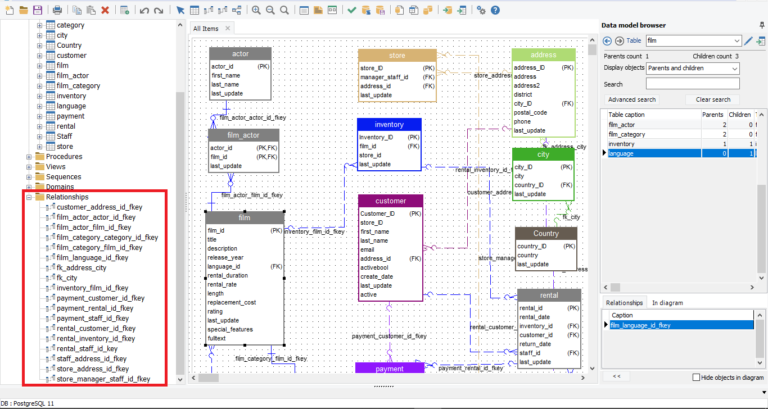Click the blue Help question mark icon
768x409 pixels.
[494, 9]
